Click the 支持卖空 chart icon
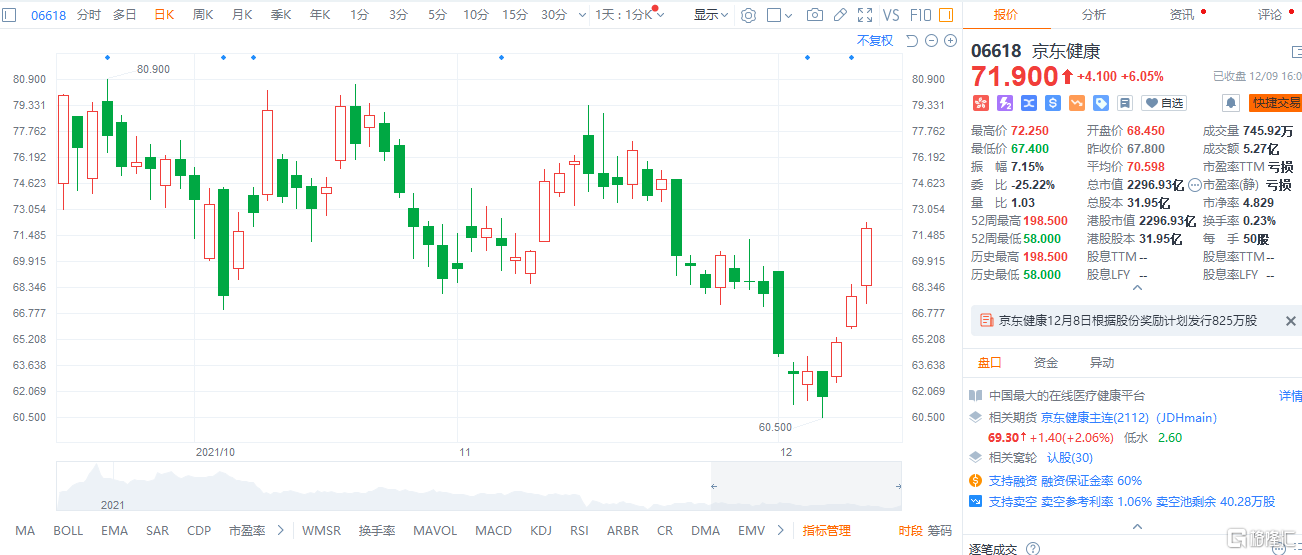Viewport: 1302px width, 555px height. 976,502
